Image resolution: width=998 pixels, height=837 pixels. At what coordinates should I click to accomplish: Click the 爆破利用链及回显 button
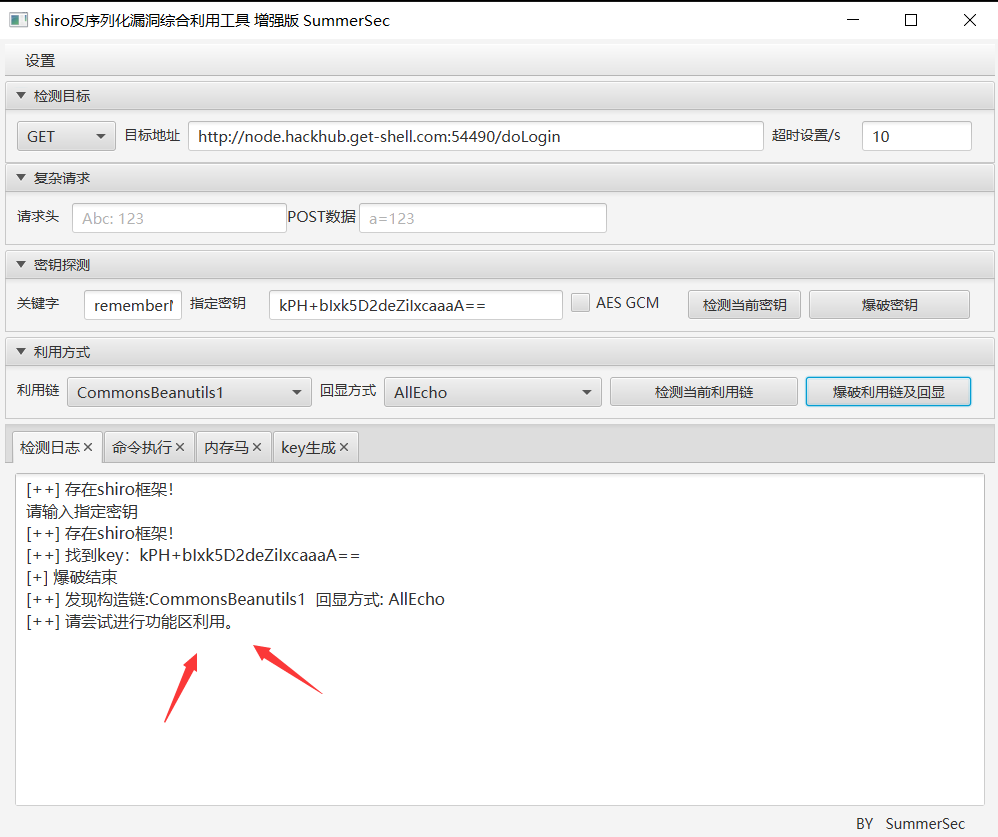click(x=888, y=391)
